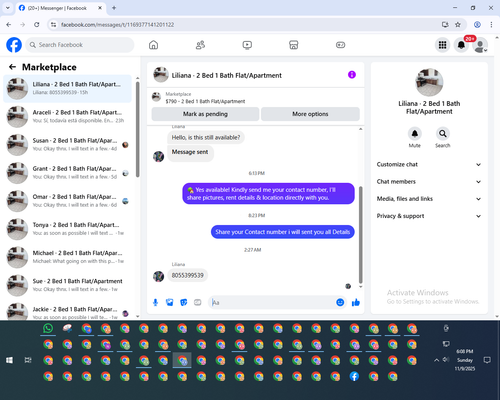Open the tab search dropdown arrow
Viewport: 500px width, 400px height.
[x=8, y=8]
